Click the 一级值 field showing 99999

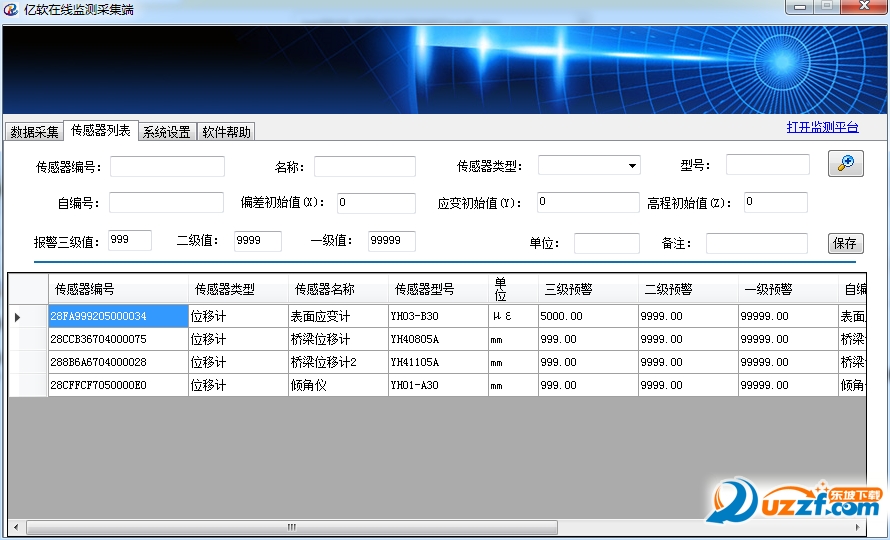392,241
